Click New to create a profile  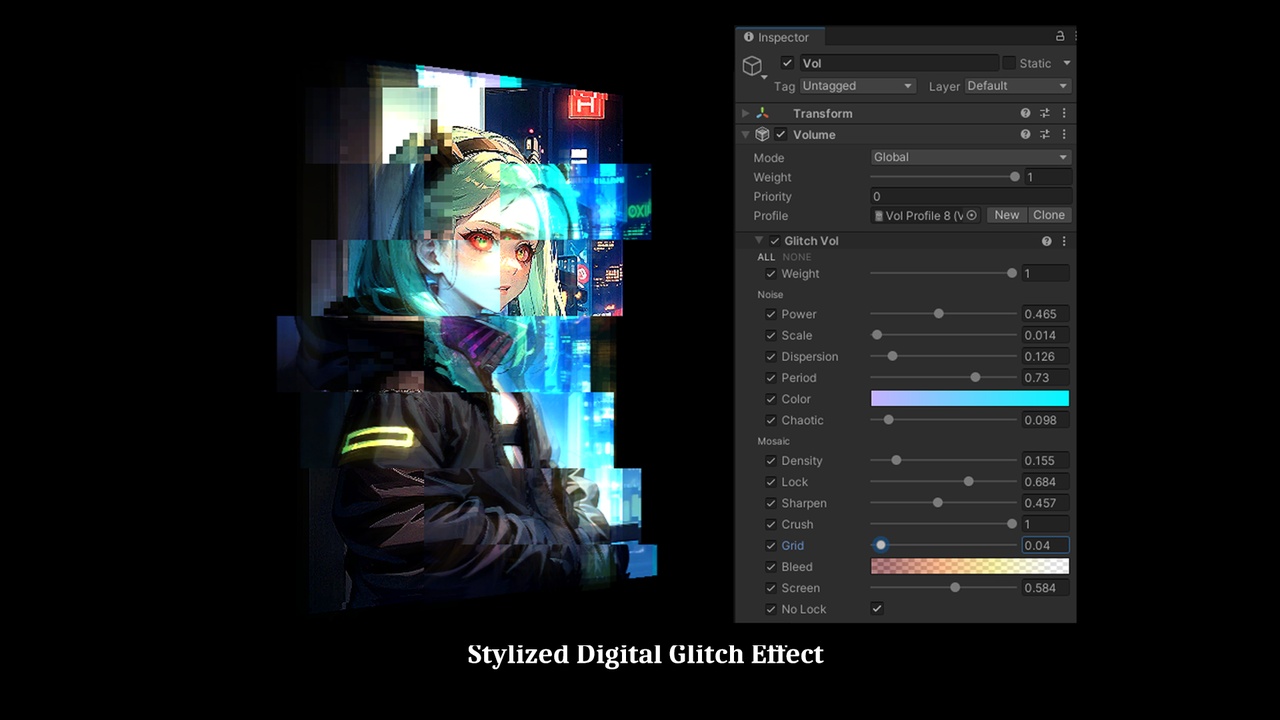pyautogui.click(x=1007, y=215)
